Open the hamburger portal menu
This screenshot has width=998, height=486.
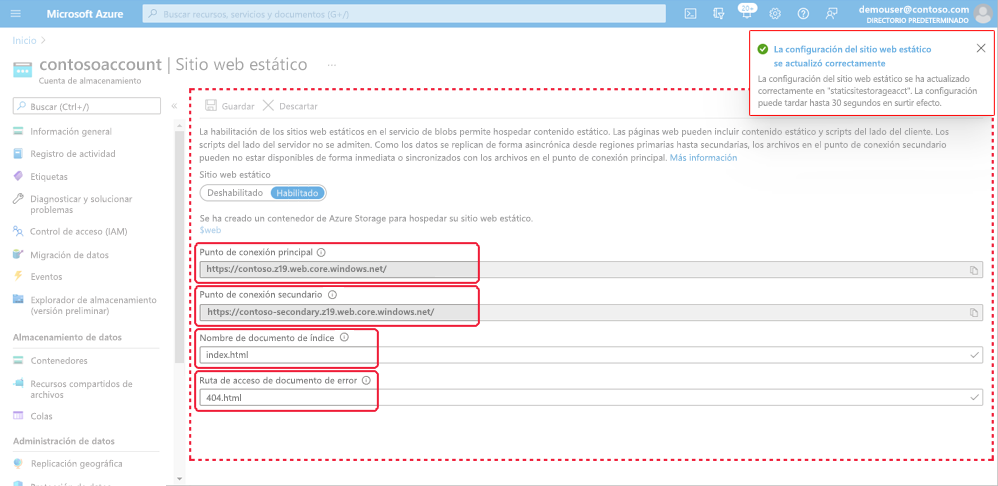(x=16, y=13)
